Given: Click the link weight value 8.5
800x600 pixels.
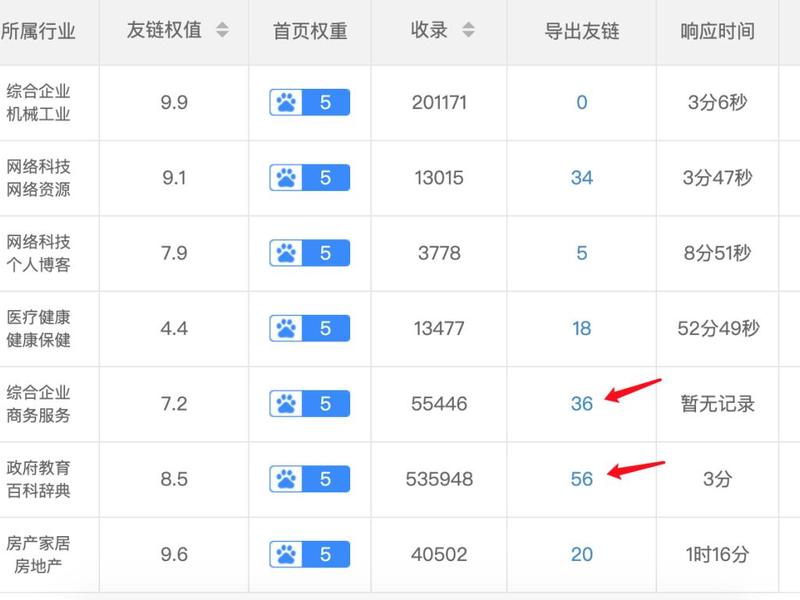Looking at the screenshot, I should [174, 479].
